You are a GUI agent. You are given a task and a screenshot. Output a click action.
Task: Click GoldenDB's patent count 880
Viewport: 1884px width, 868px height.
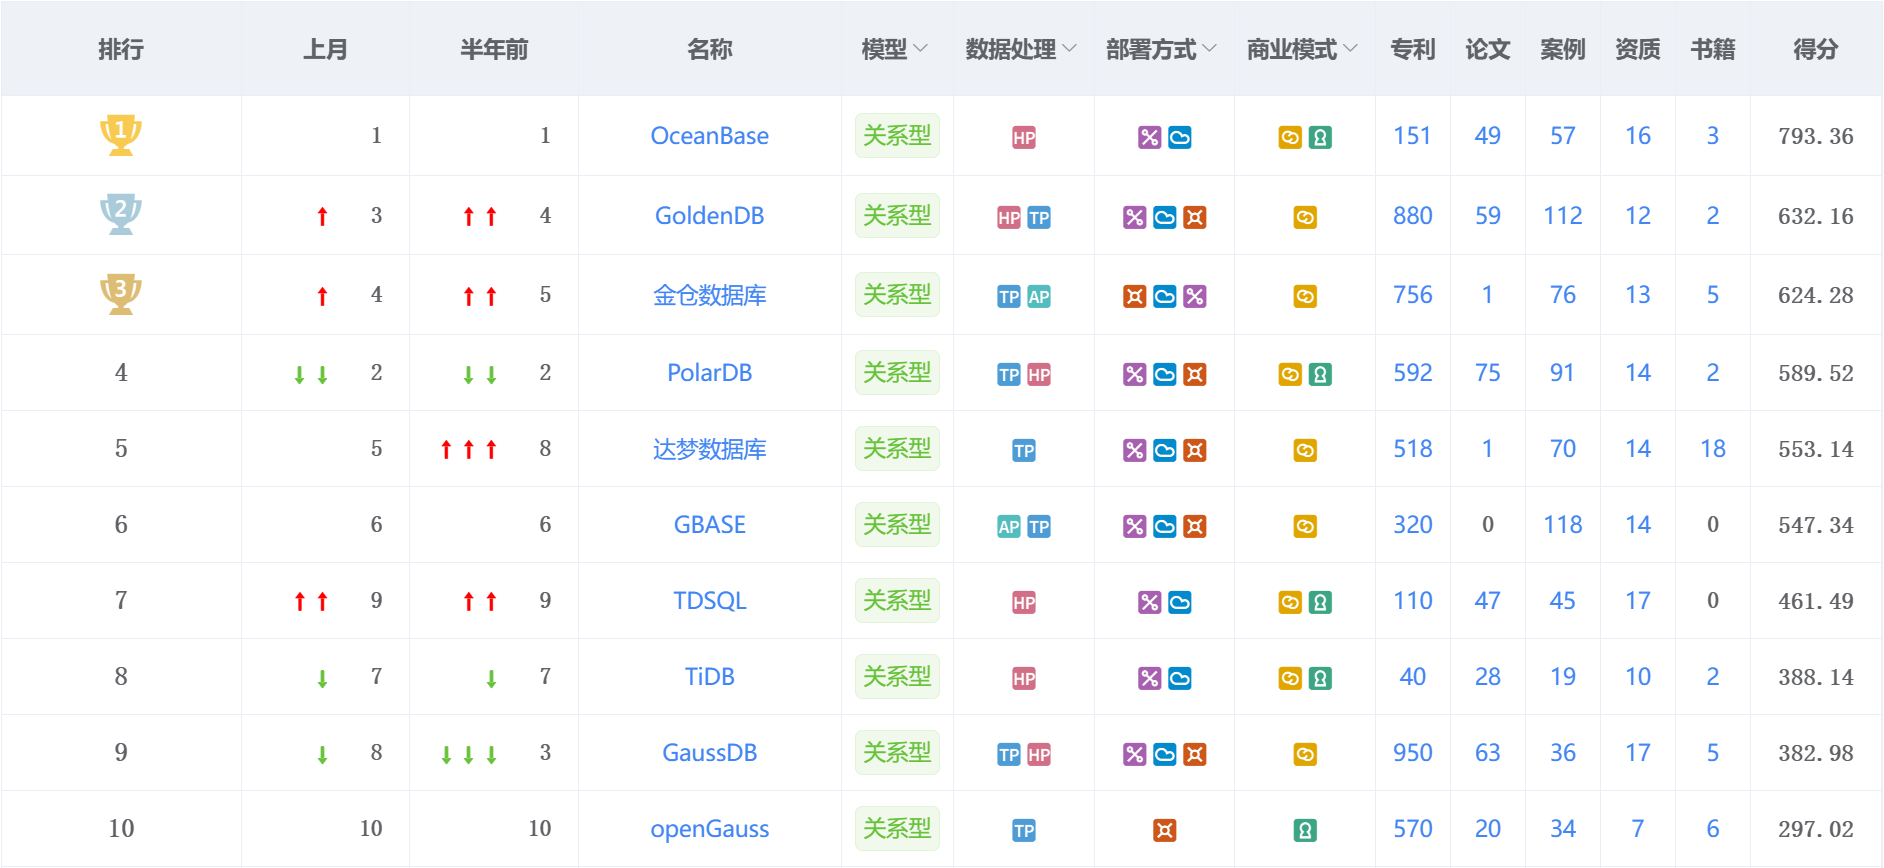coord(1413,216)
